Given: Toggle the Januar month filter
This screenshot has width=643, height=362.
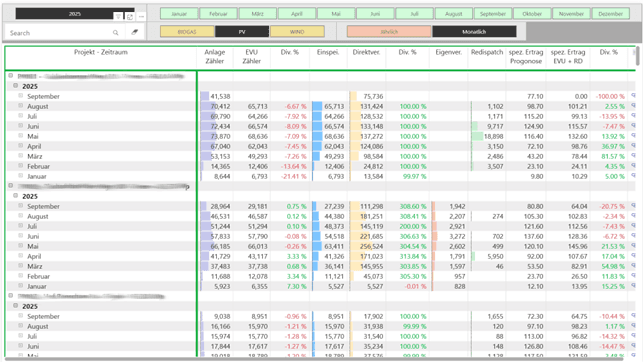Looking at the screenshot, I should (x=179, y=14).
